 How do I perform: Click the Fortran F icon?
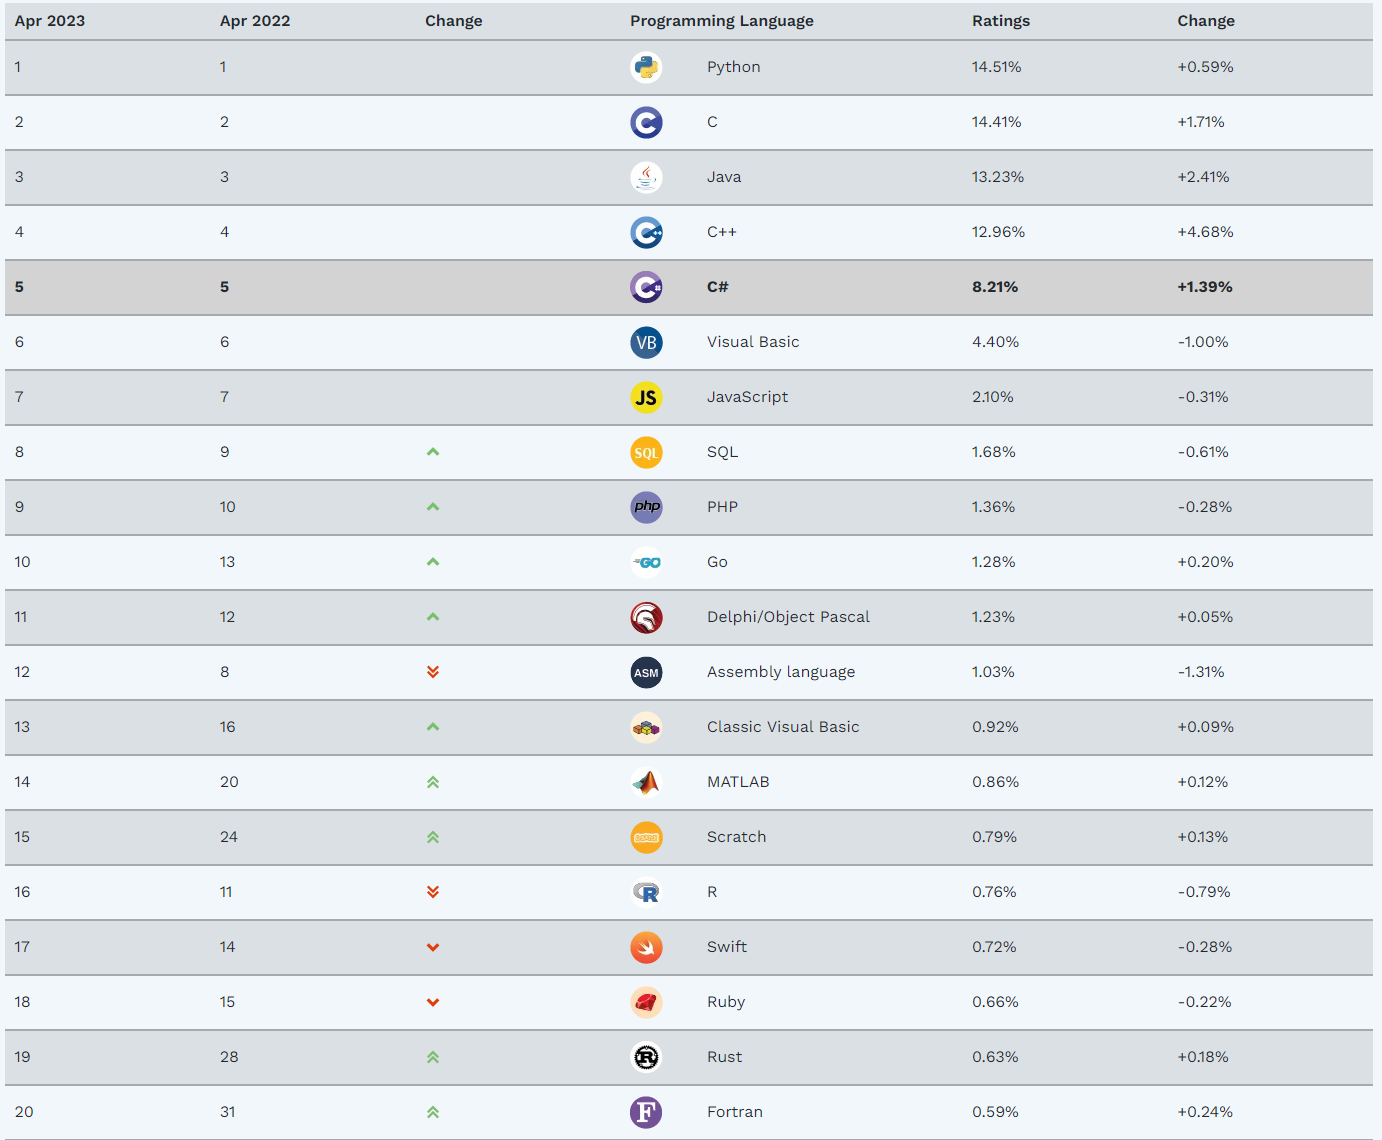(x=646, y=1112)
